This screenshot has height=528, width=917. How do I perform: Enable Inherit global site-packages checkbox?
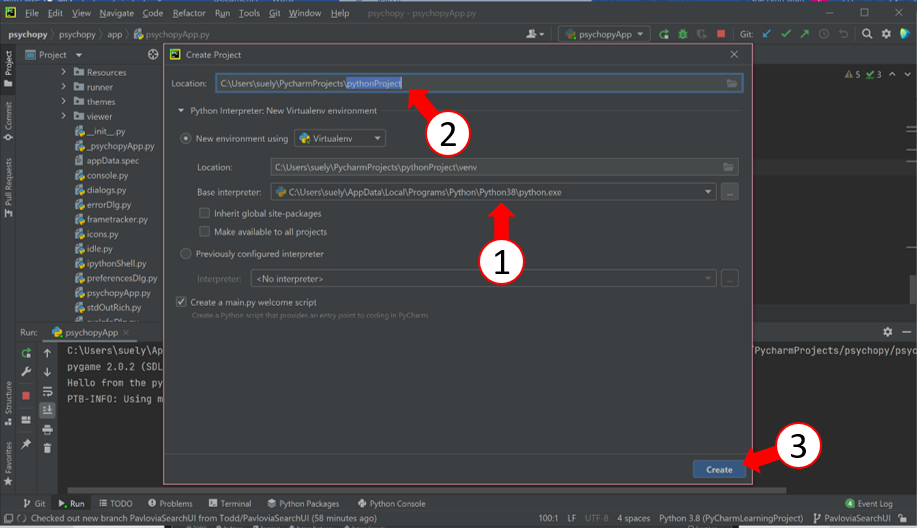pos(204,213)
